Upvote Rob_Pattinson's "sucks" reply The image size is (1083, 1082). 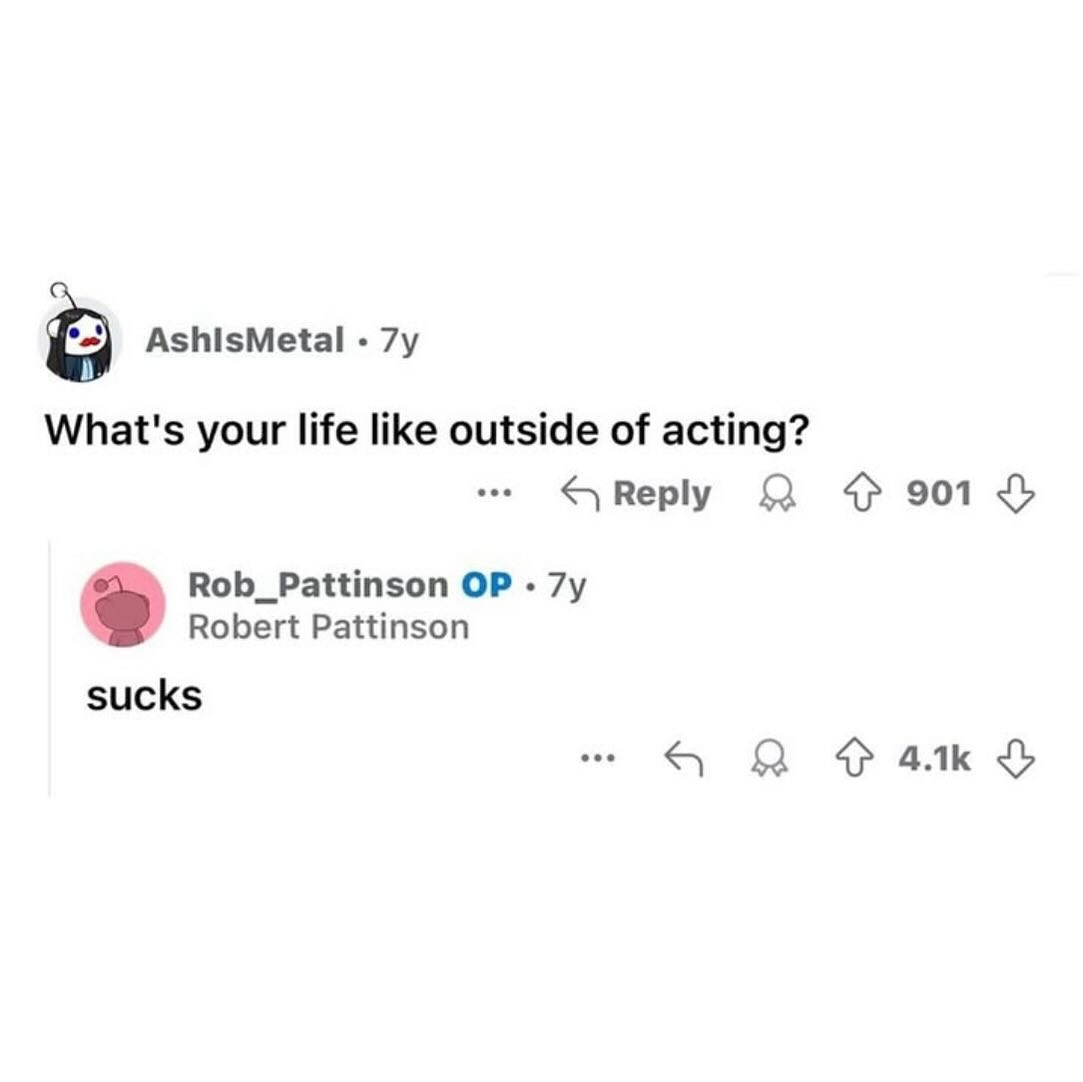(x=855, y=759)
